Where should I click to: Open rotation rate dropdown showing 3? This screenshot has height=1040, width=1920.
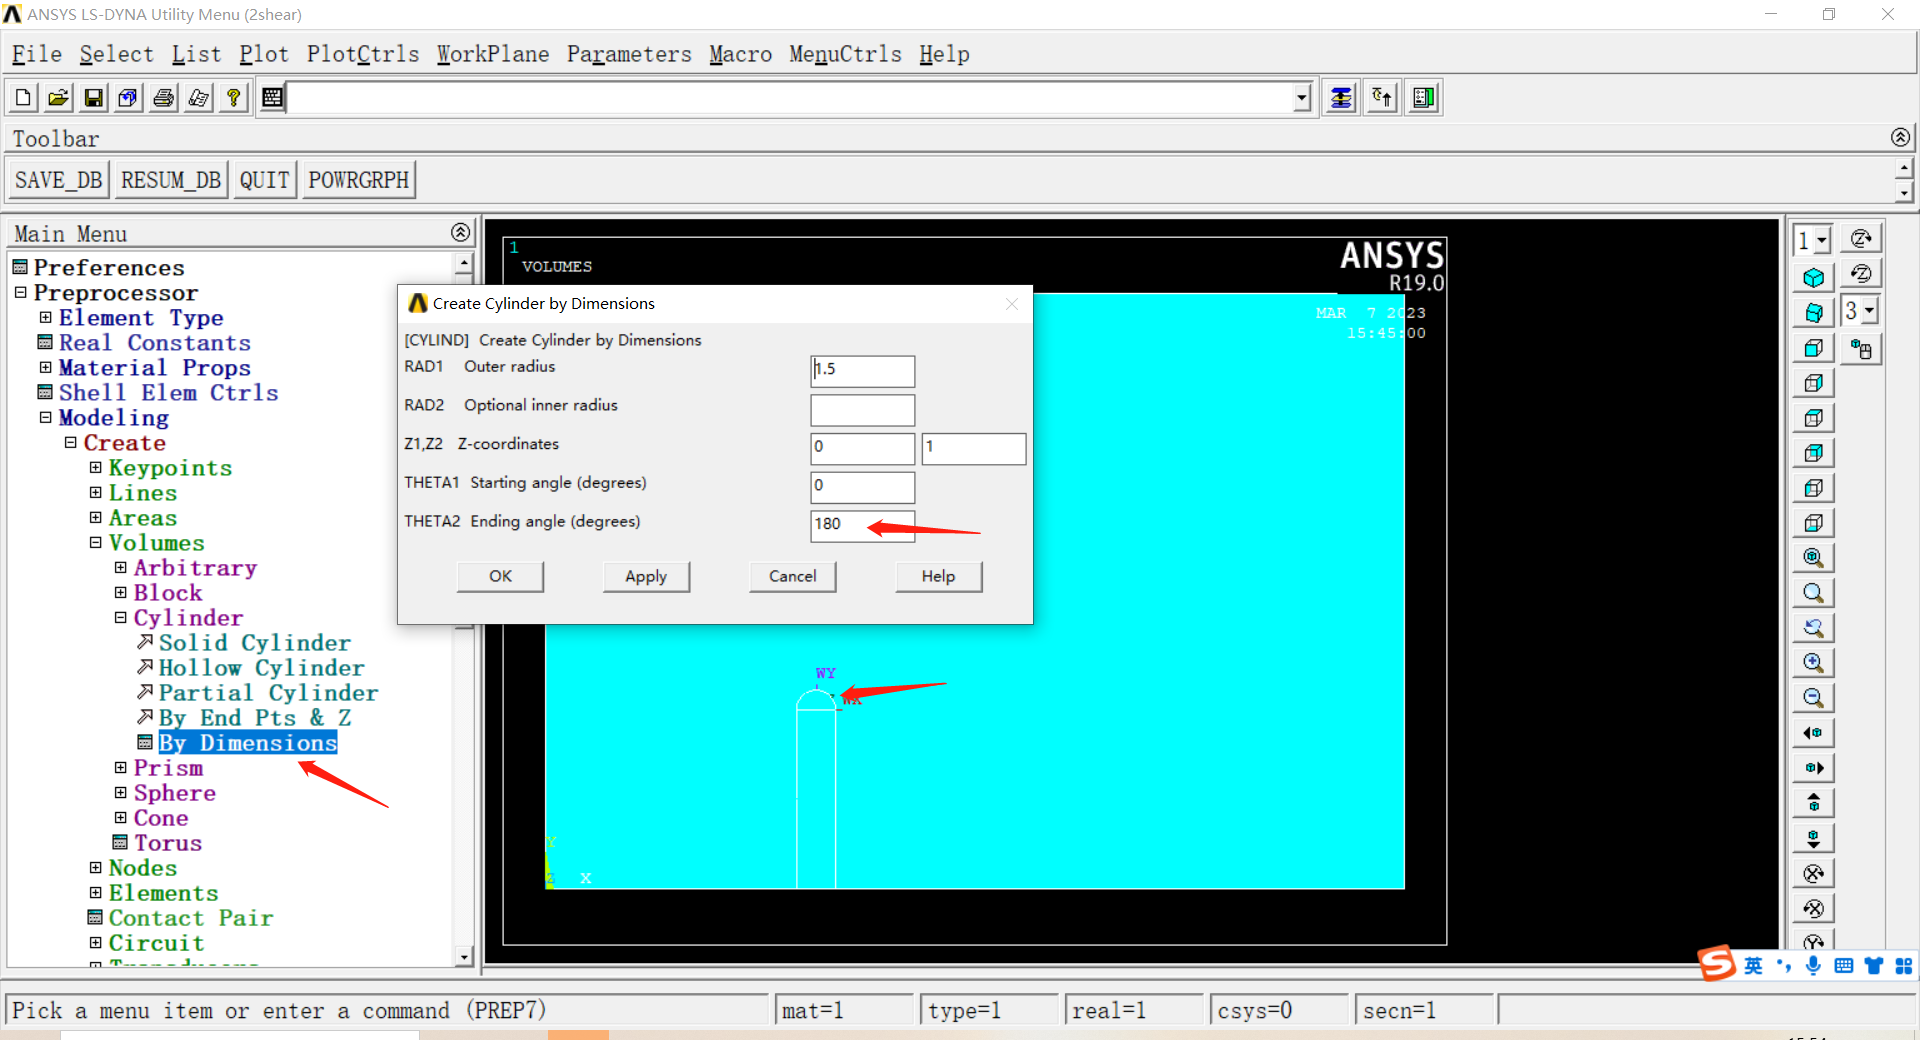[x=1869, y=311]
